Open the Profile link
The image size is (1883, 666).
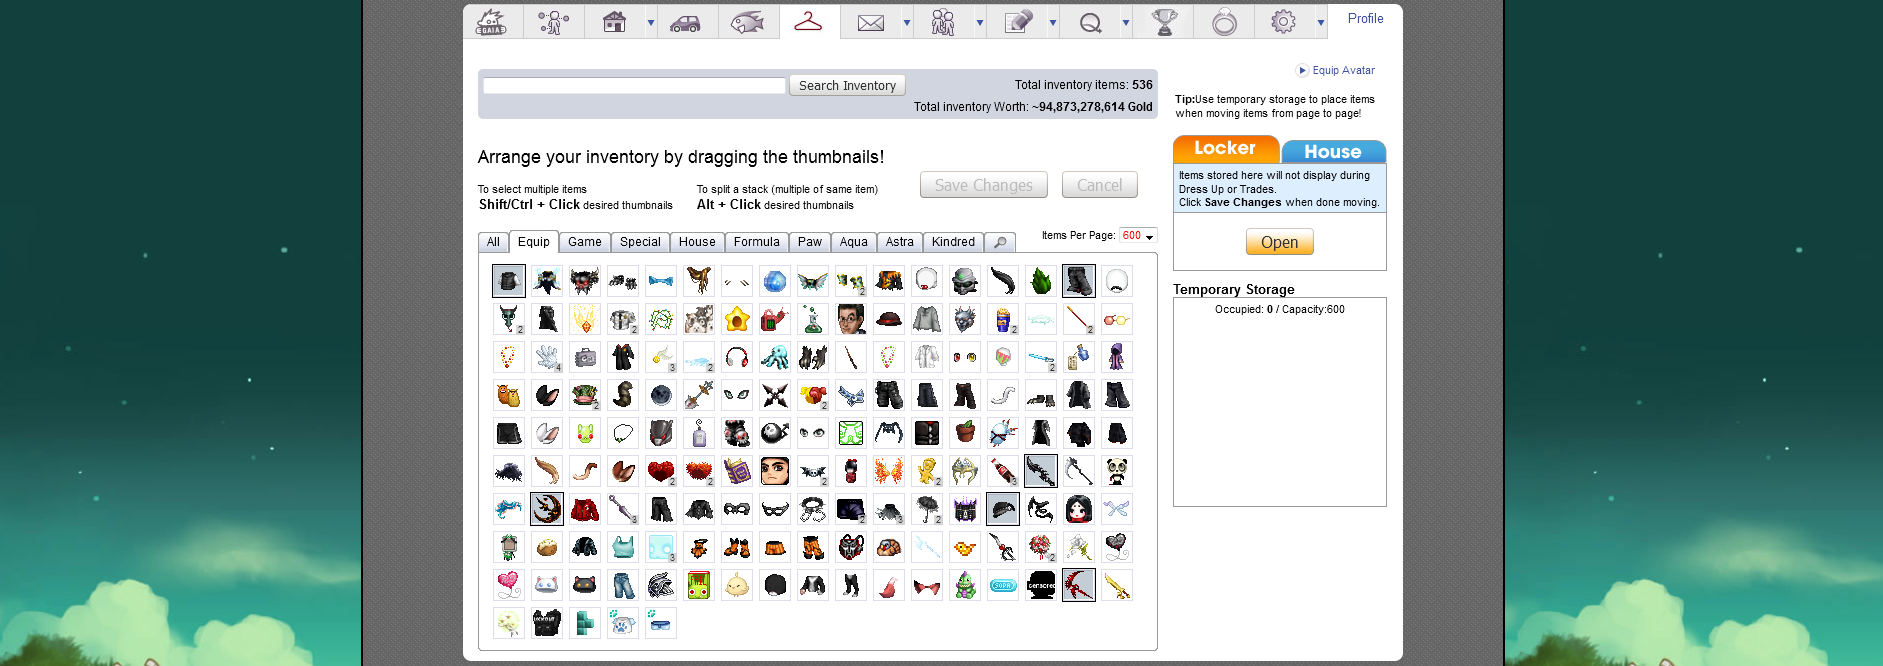click(1365, 19)
